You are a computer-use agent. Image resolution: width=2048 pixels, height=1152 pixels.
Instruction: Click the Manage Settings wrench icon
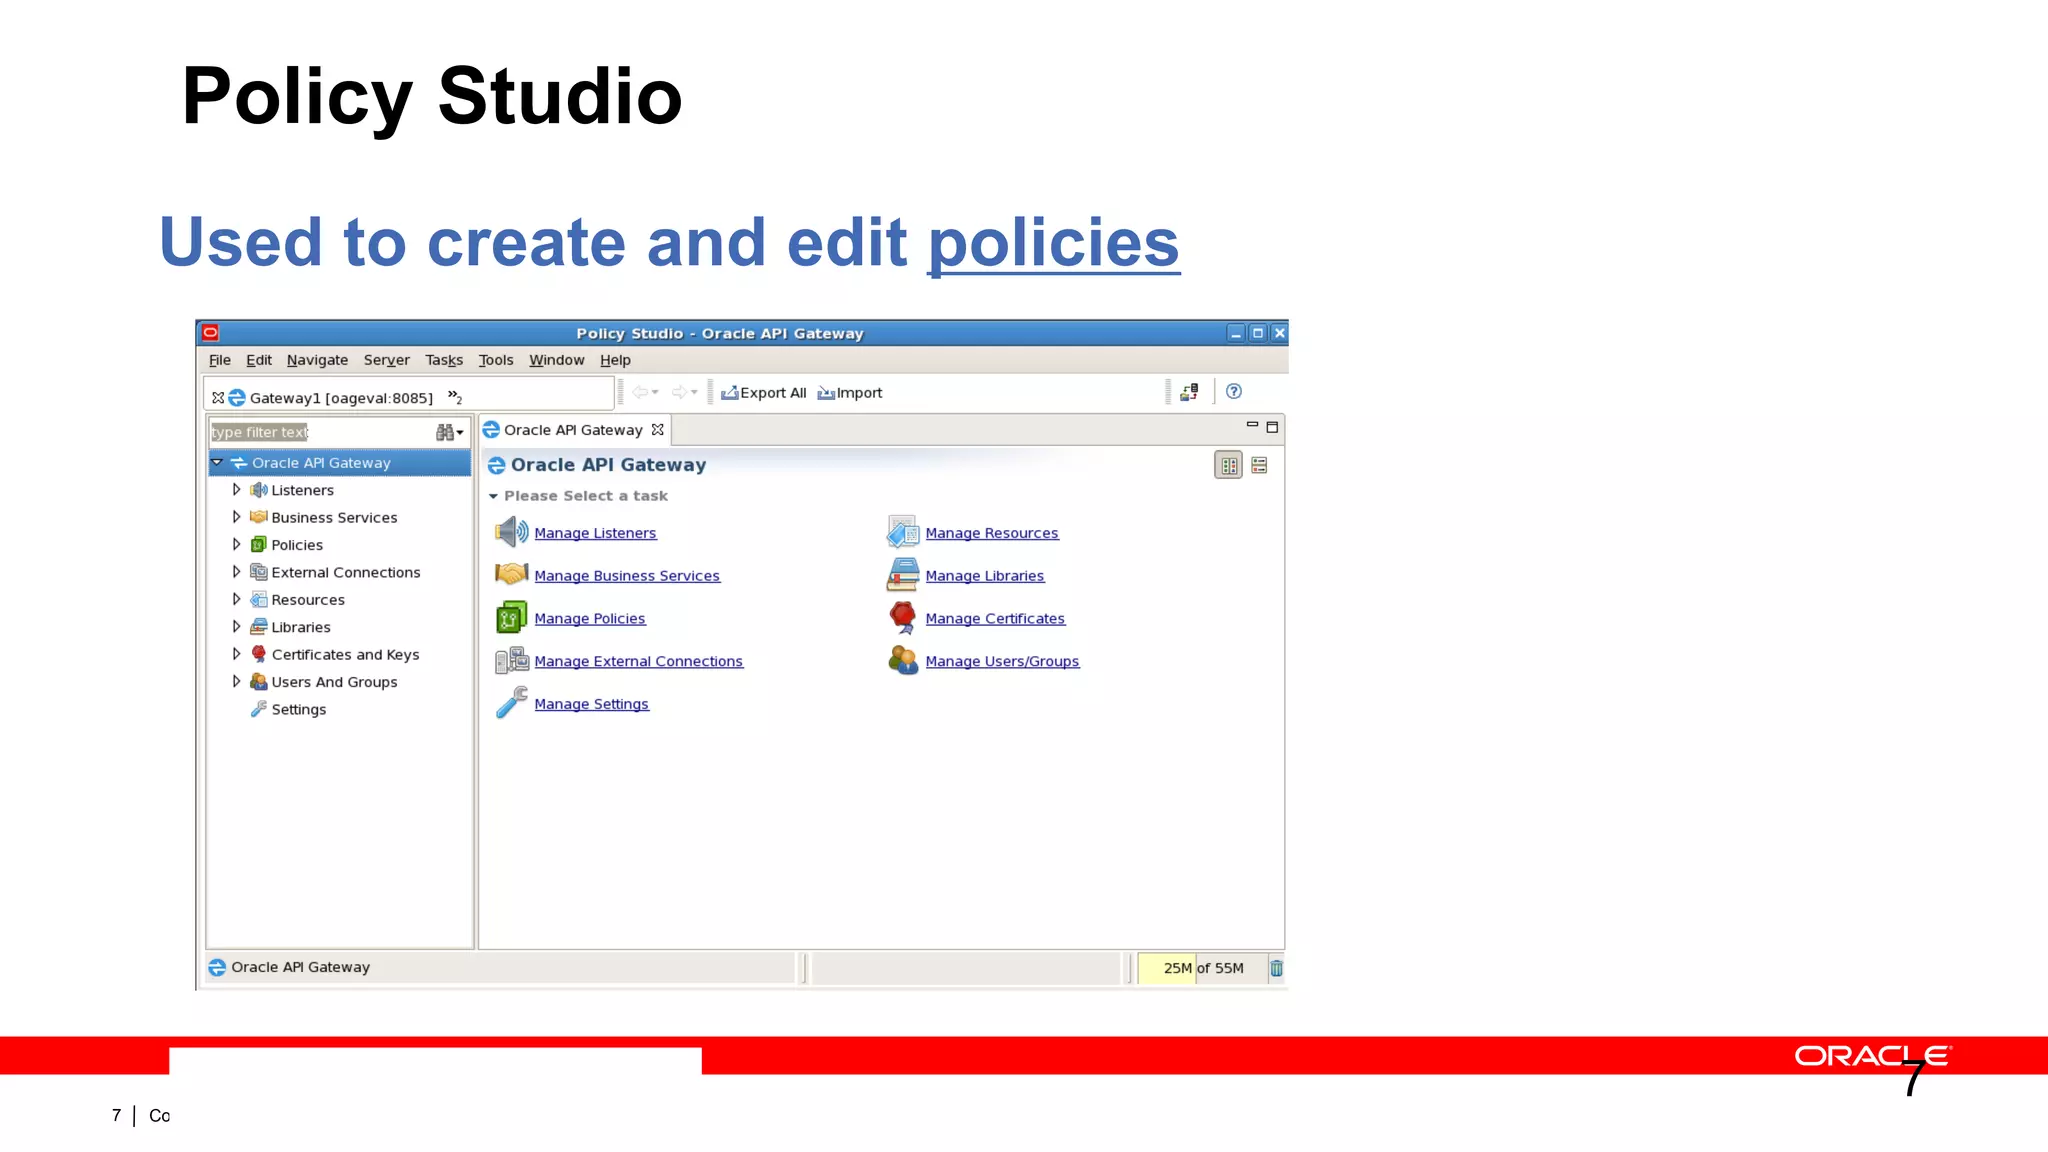[511, 703]
